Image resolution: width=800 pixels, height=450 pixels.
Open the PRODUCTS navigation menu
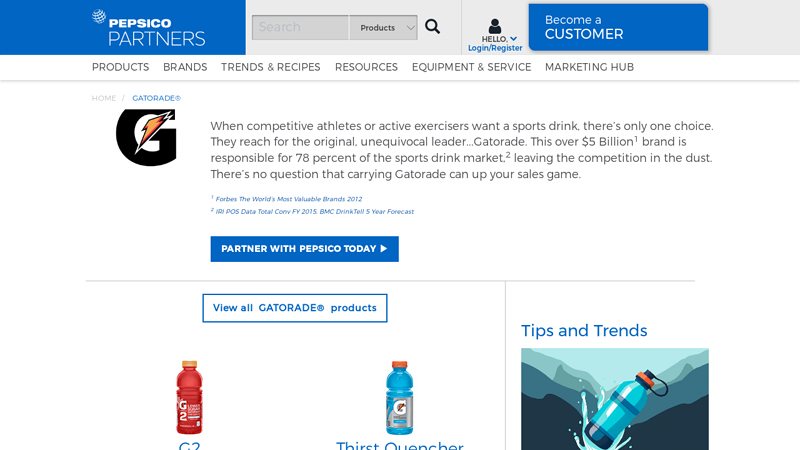120,67
